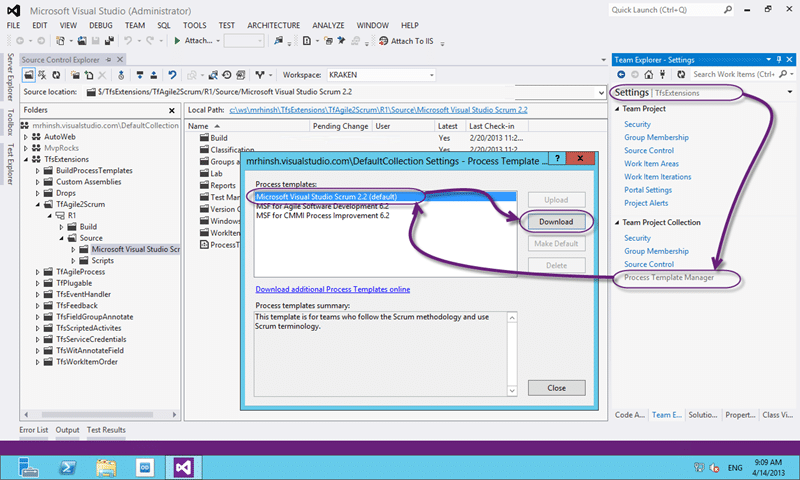Collapse the TfAgile2Scrum folder node
This screenshot has height=480, width=800.
(x=37, y=205)
